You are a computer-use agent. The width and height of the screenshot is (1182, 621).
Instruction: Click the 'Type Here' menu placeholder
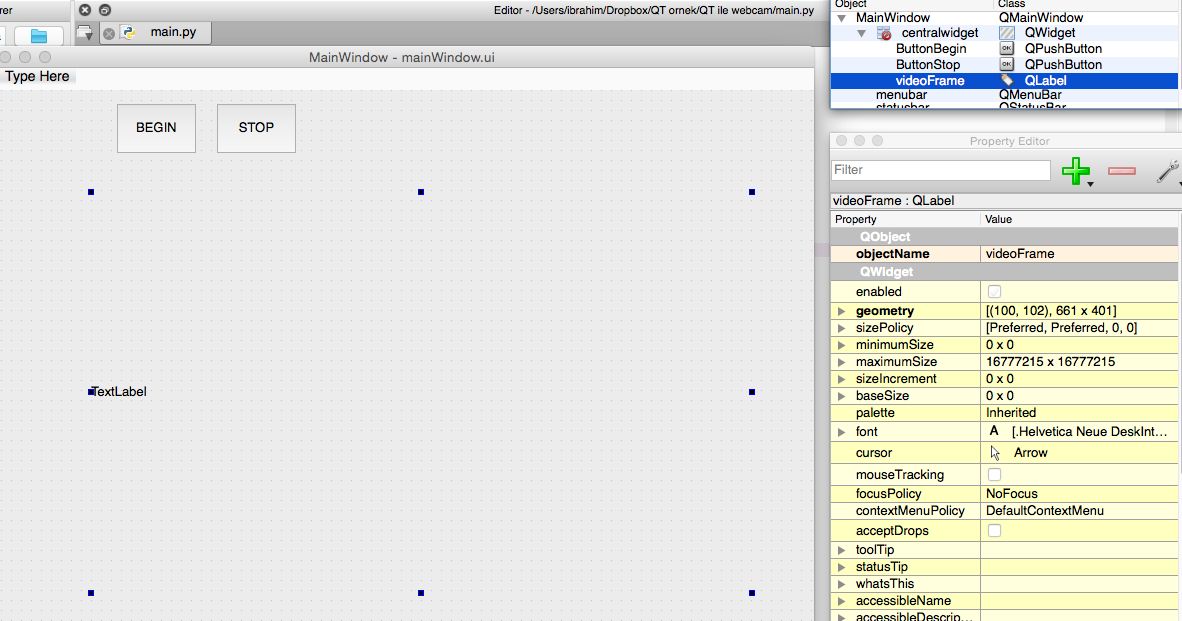(38, 76)
